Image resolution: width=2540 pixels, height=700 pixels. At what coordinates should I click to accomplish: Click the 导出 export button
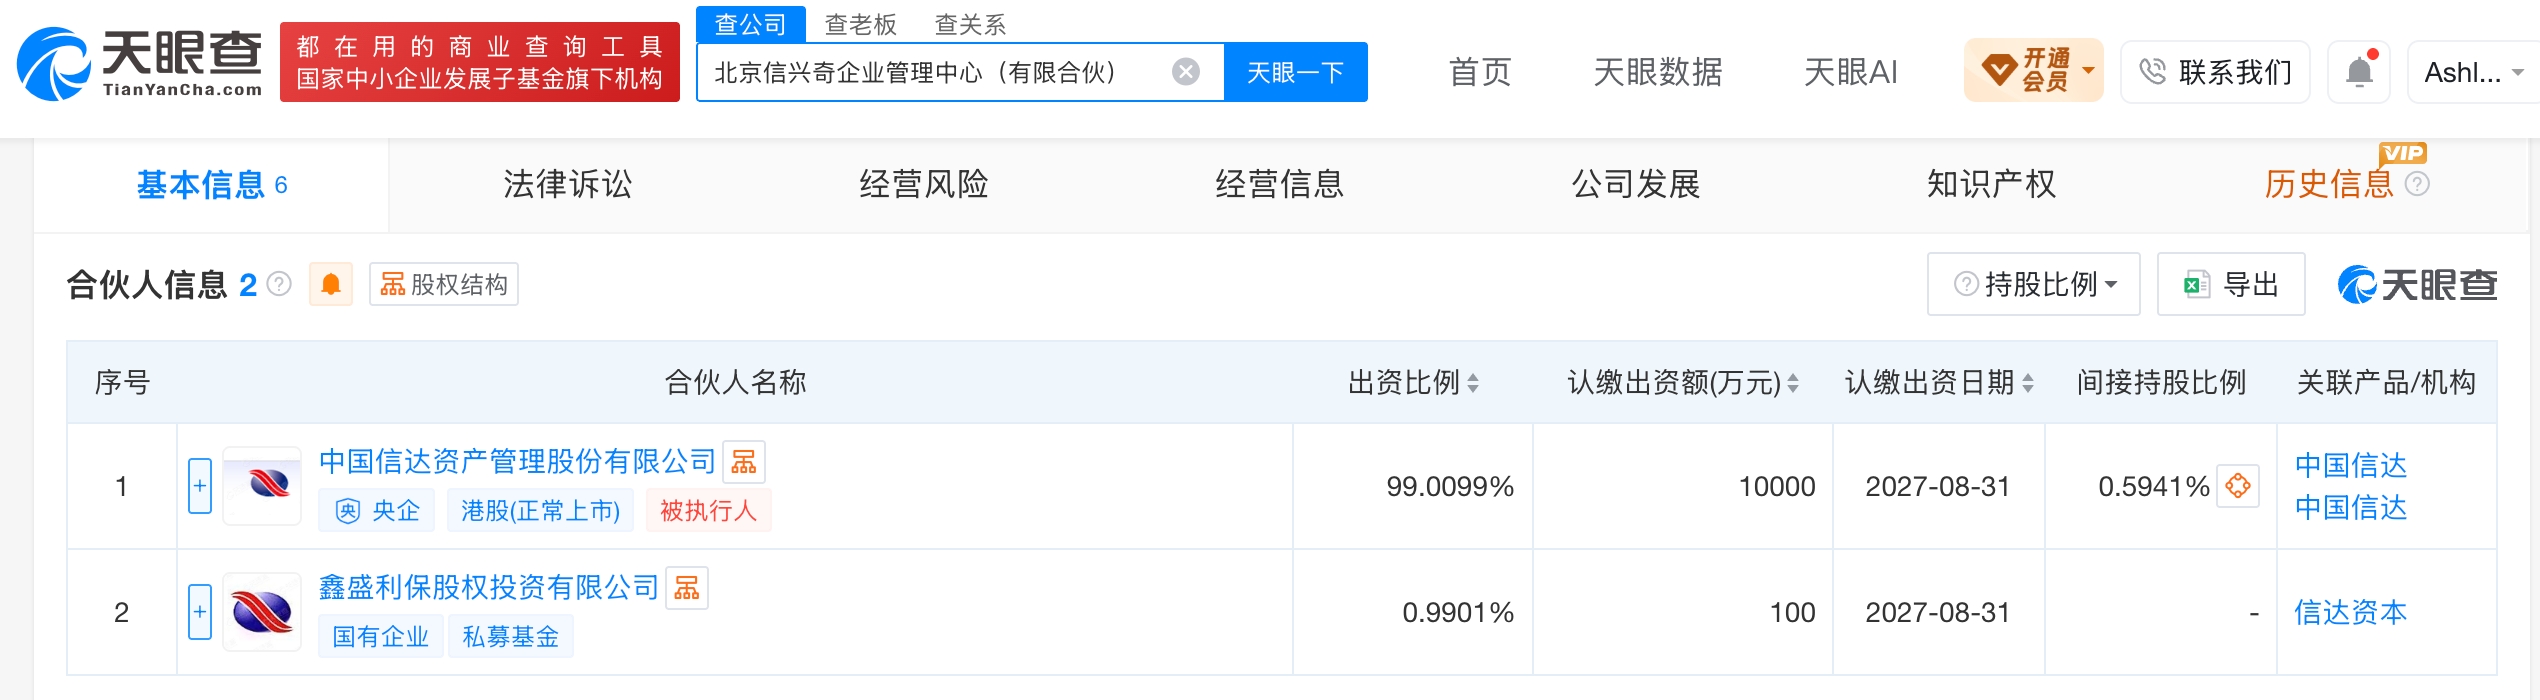2231,285
